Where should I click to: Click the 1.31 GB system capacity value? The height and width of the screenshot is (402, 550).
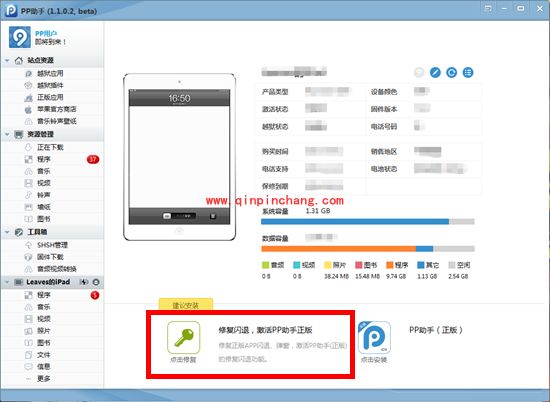(x=318, y=211)
